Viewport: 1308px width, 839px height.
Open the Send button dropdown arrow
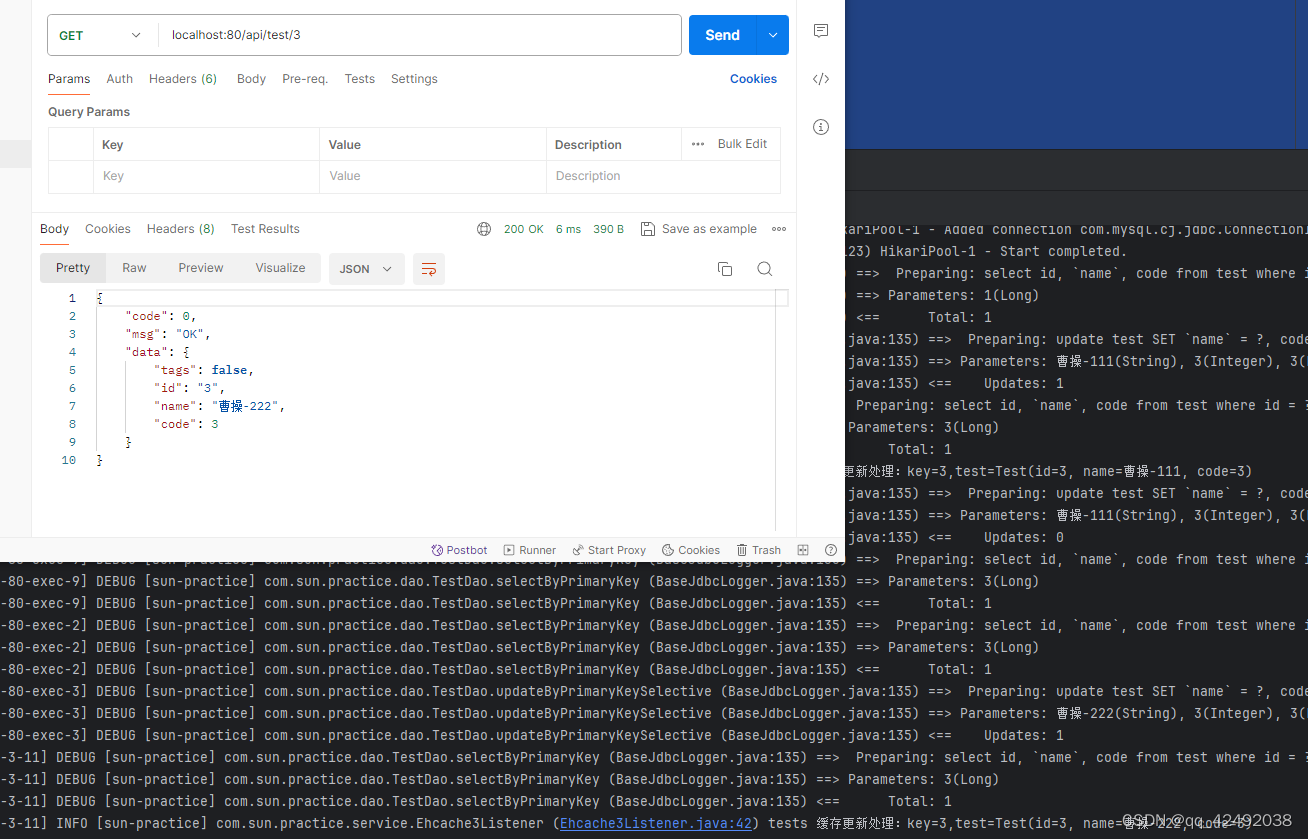(772, 35)
